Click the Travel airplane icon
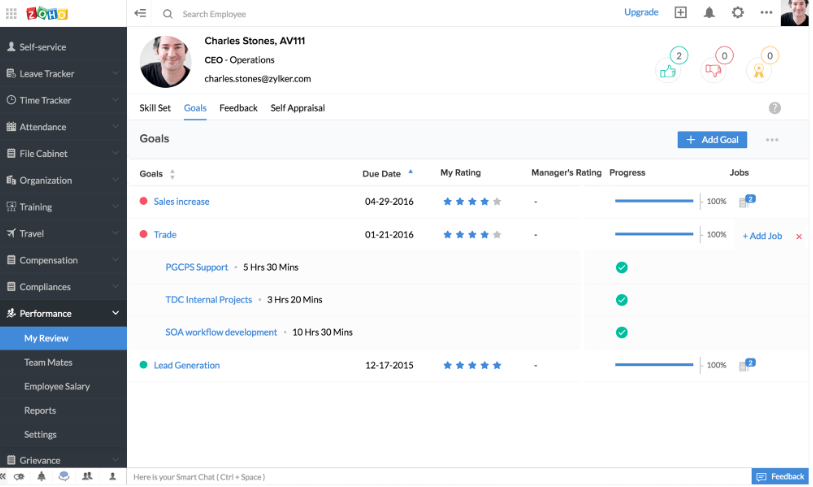This screenshot has width=813, height=487. [11, 233]
